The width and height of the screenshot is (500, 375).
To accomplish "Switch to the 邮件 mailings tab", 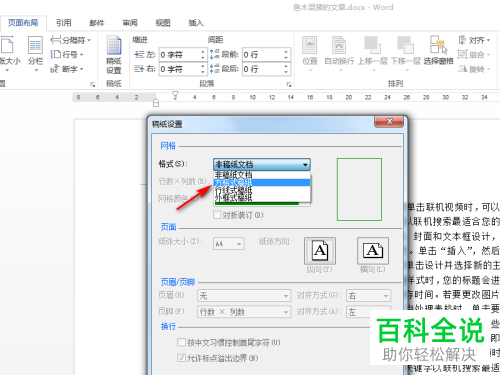I will pos(97,23).
